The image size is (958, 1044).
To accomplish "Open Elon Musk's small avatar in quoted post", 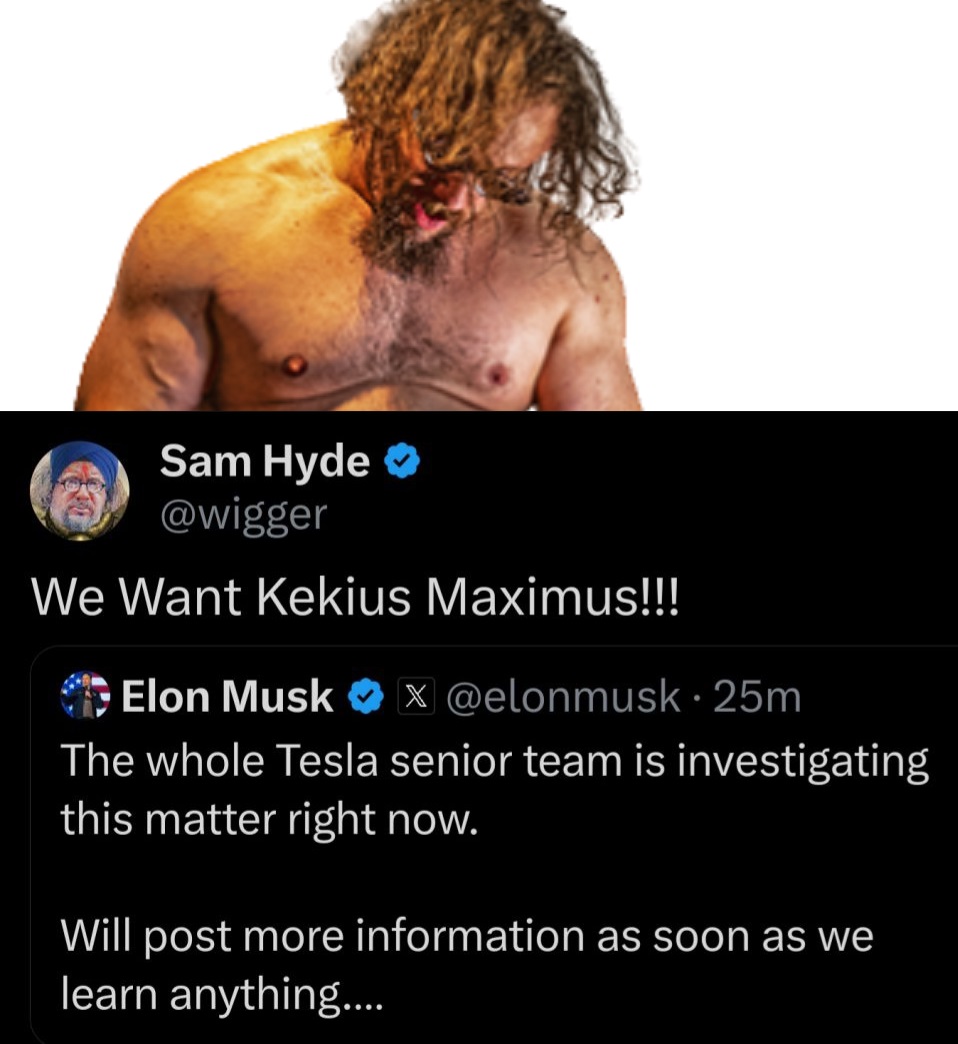I will [85, 695].
